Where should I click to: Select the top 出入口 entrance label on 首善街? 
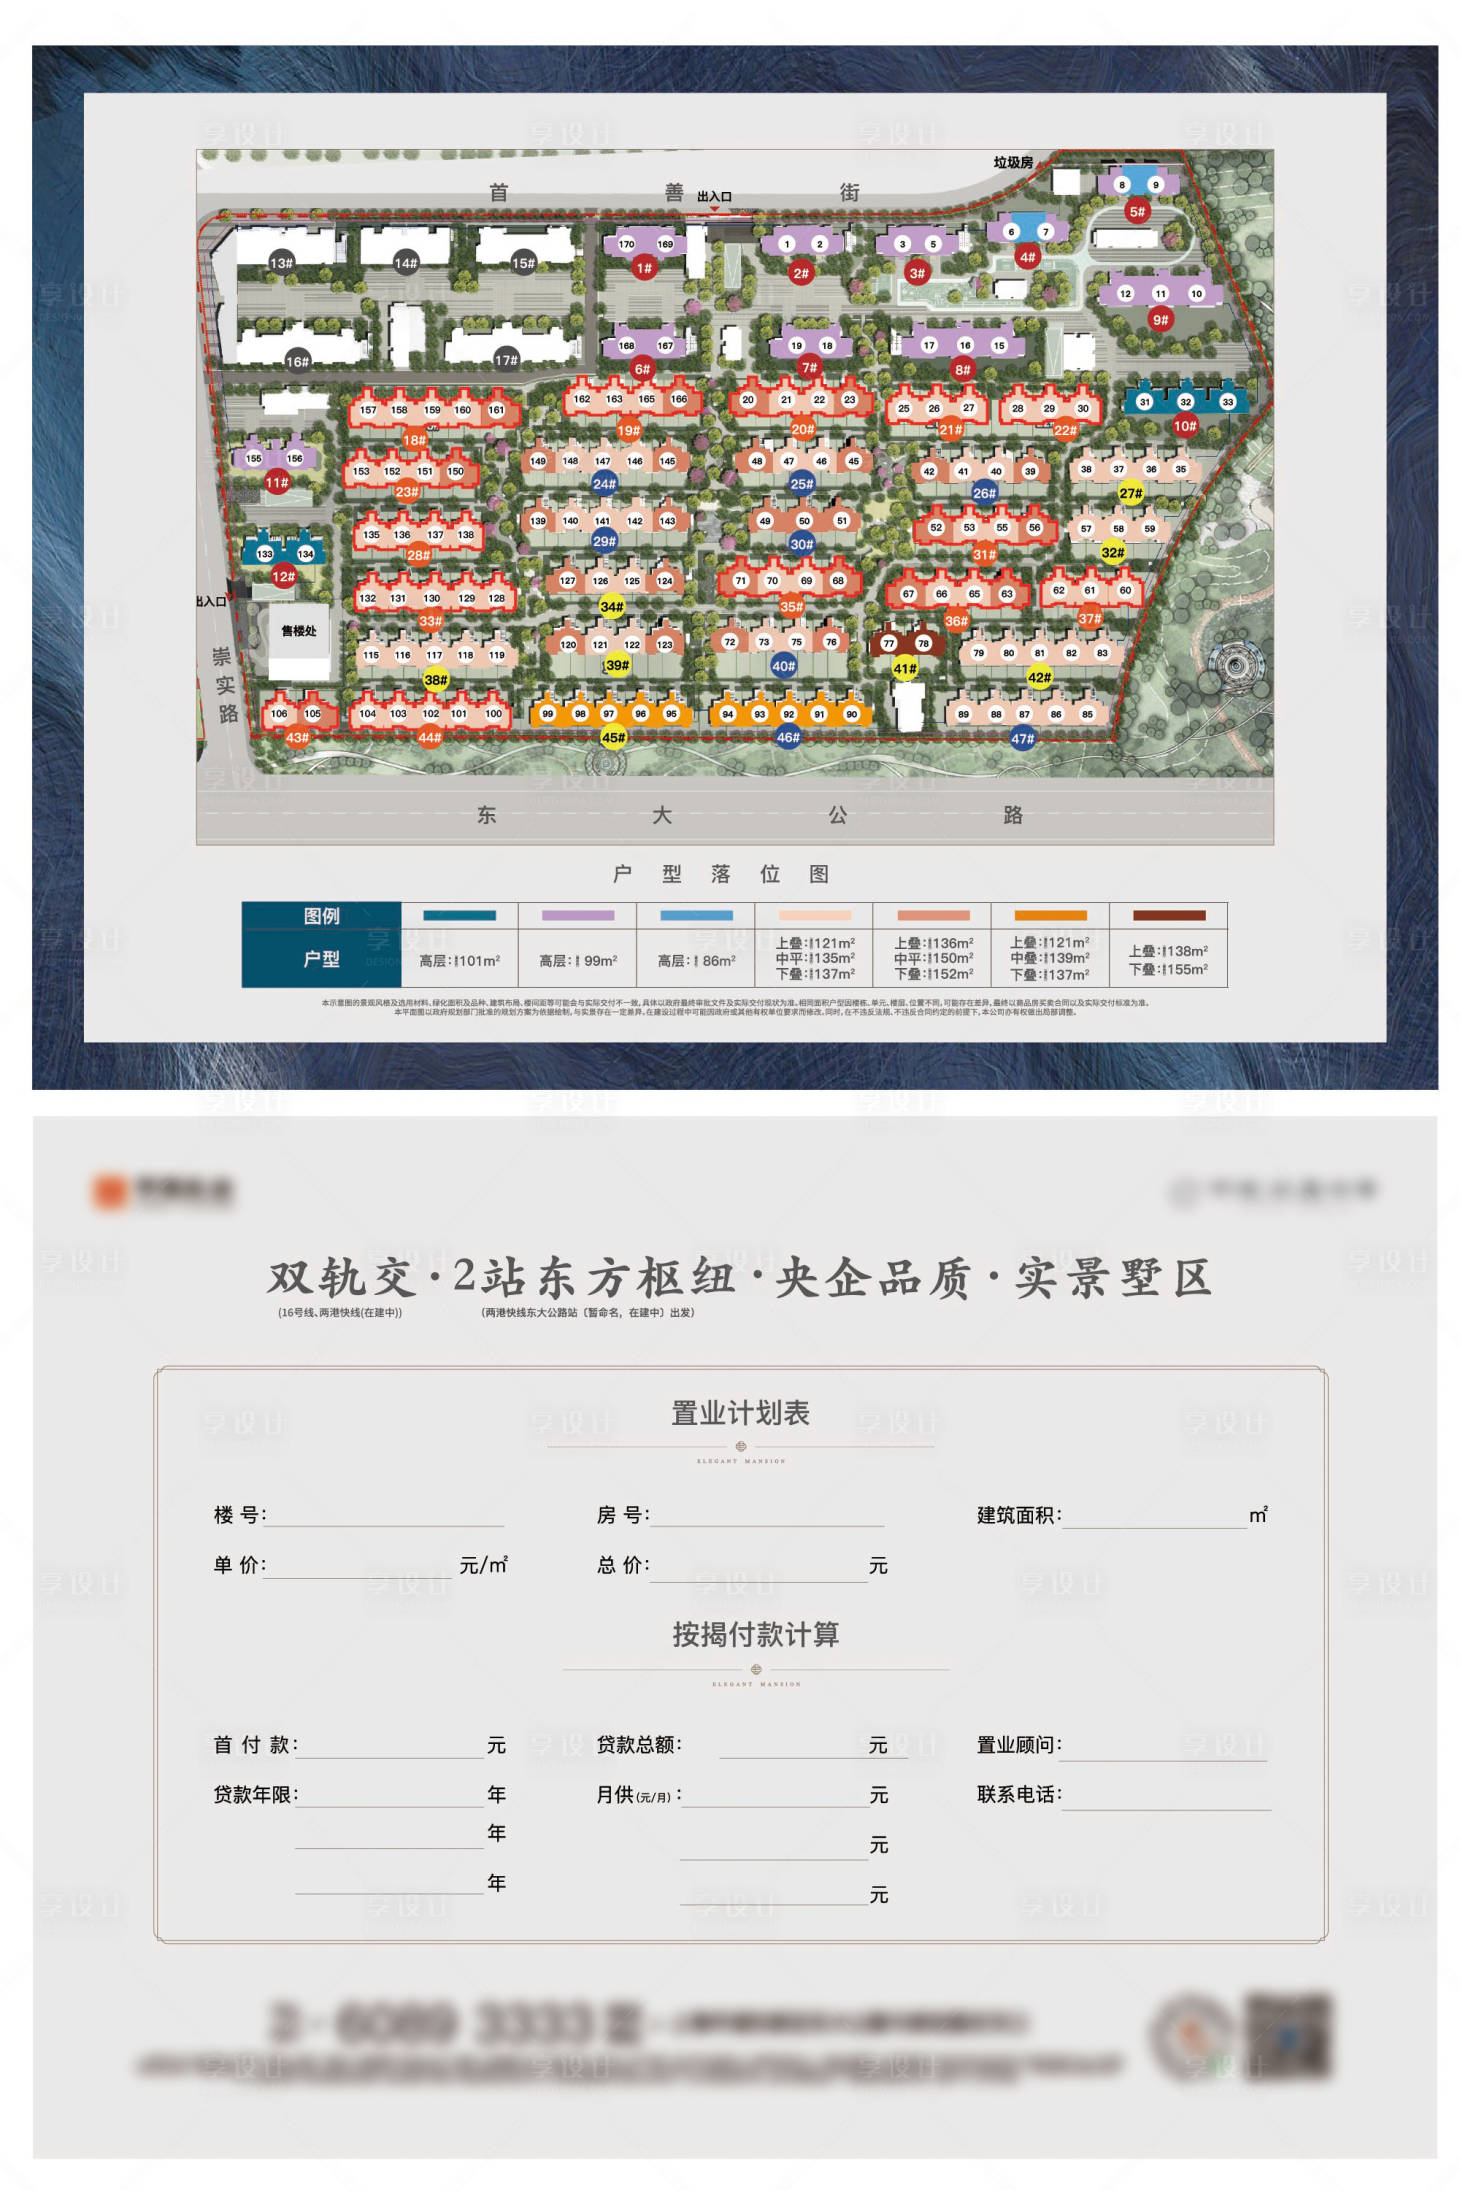[714, 196]
